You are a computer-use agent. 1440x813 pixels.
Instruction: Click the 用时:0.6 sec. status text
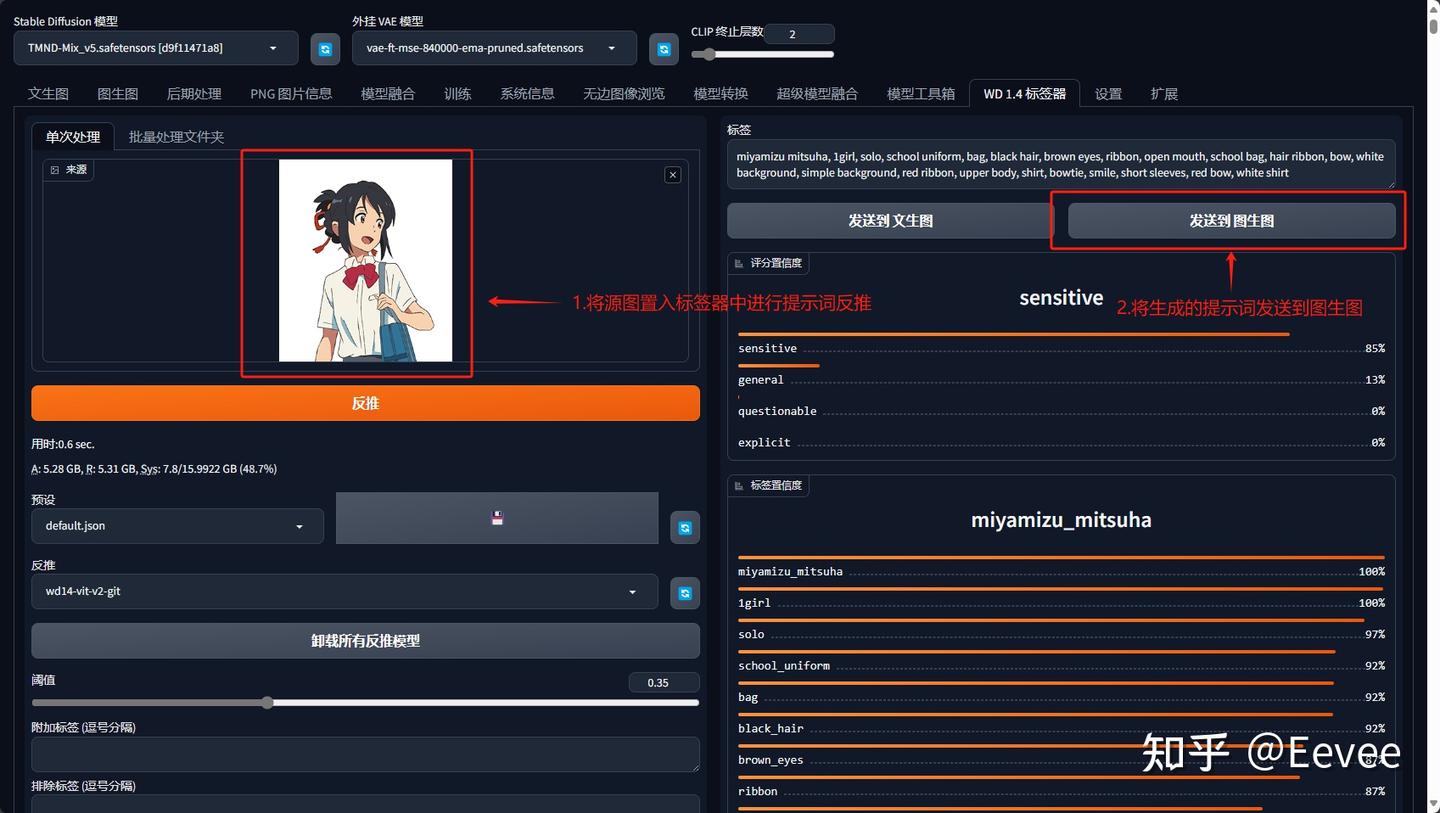(63, 444)
